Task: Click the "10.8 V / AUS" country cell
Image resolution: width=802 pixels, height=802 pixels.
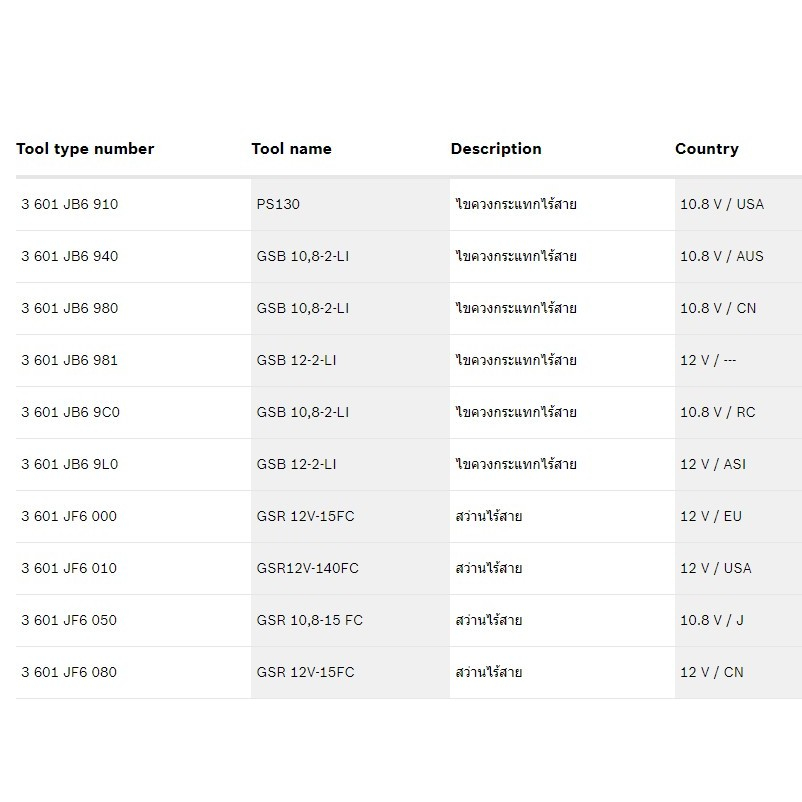Action: click(722, 256)
